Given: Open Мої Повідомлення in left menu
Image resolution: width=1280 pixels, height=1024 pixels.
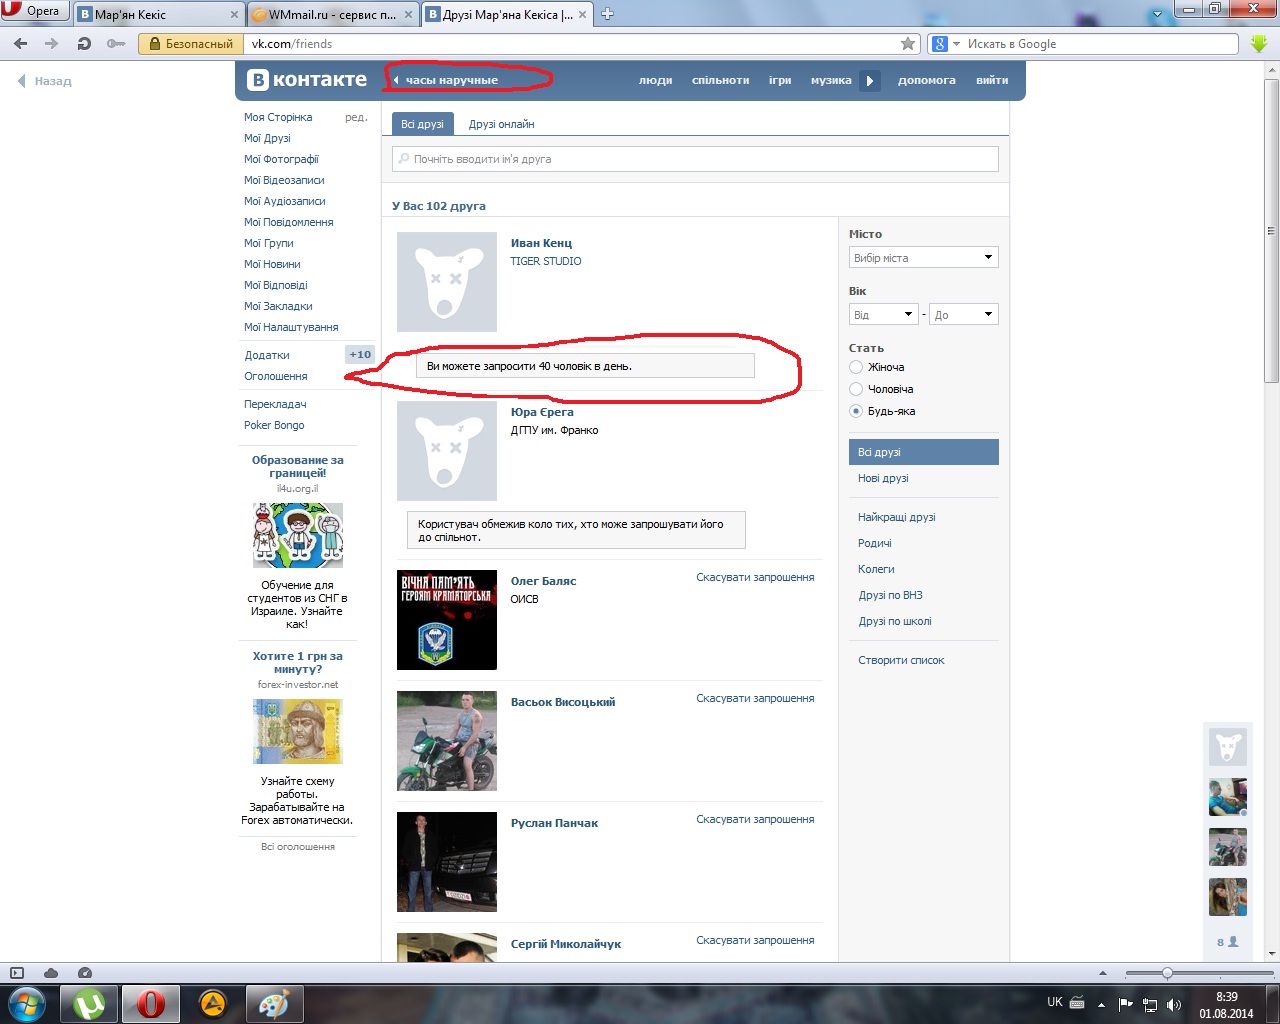Looking at the screenshot, I should [289, 222].
